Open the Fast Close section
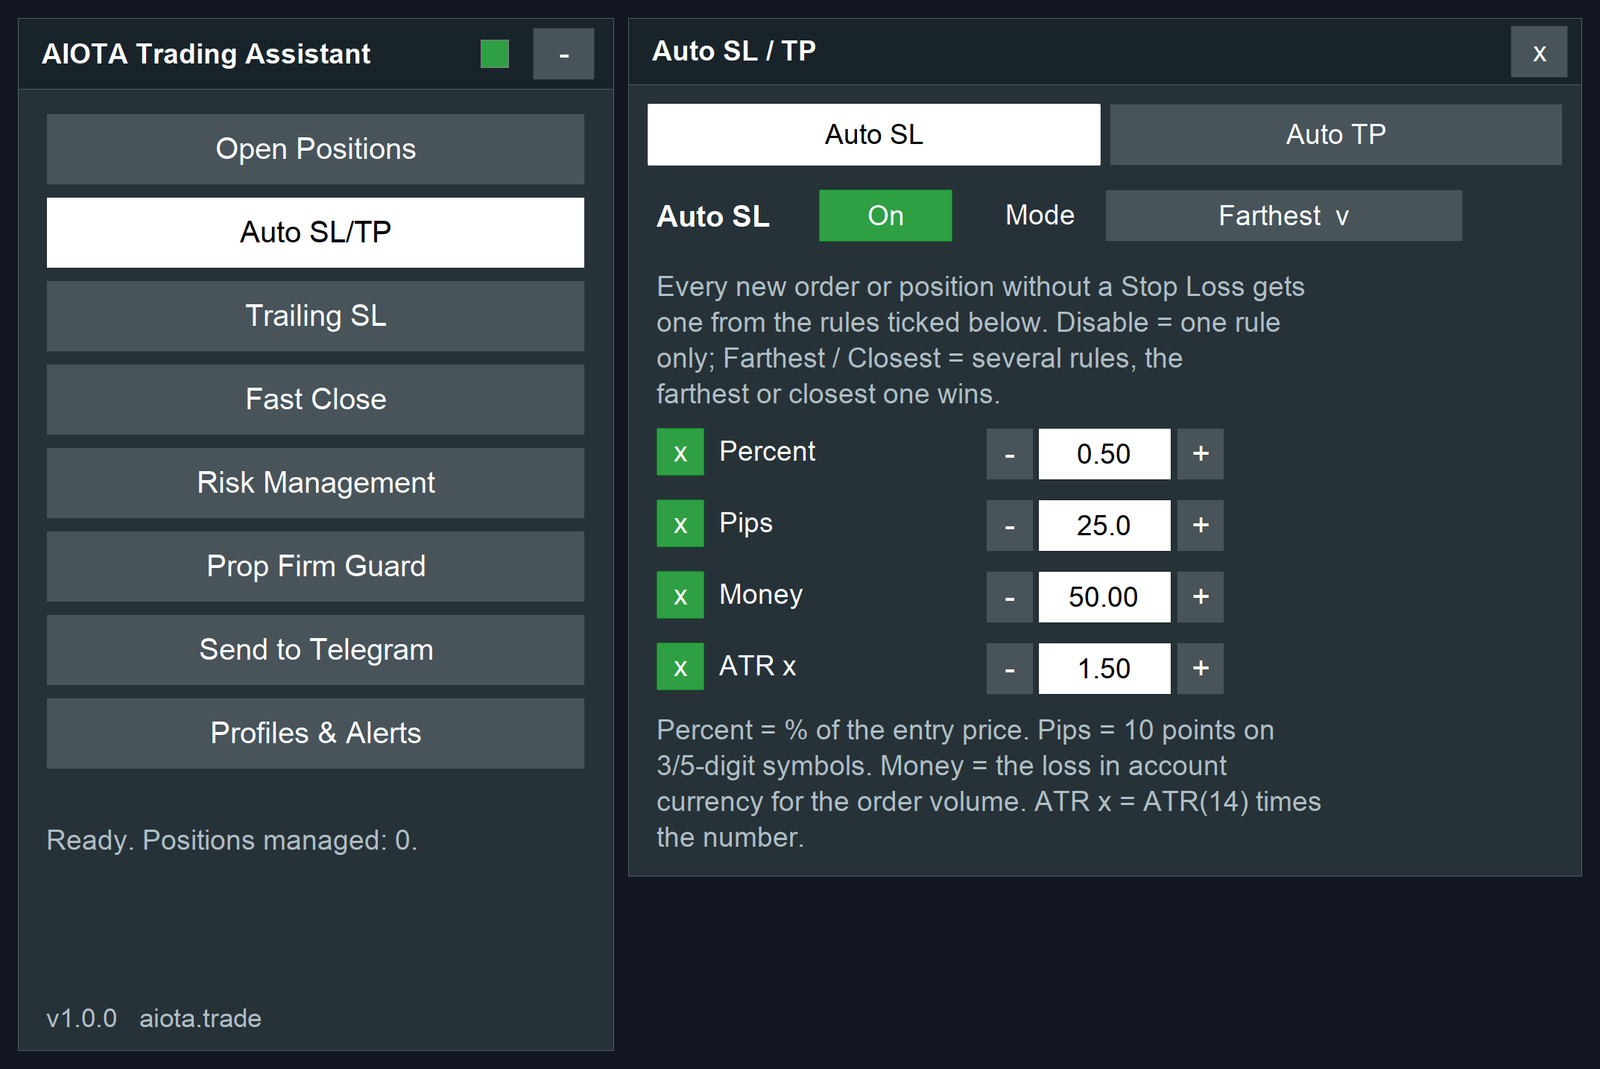1600x1069 pixels. [315, 399]
